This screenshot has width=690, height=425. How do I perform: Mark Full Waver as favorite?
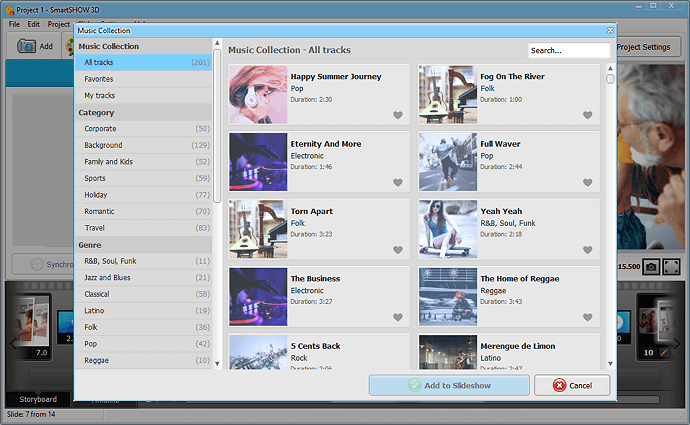pos(588,183)
